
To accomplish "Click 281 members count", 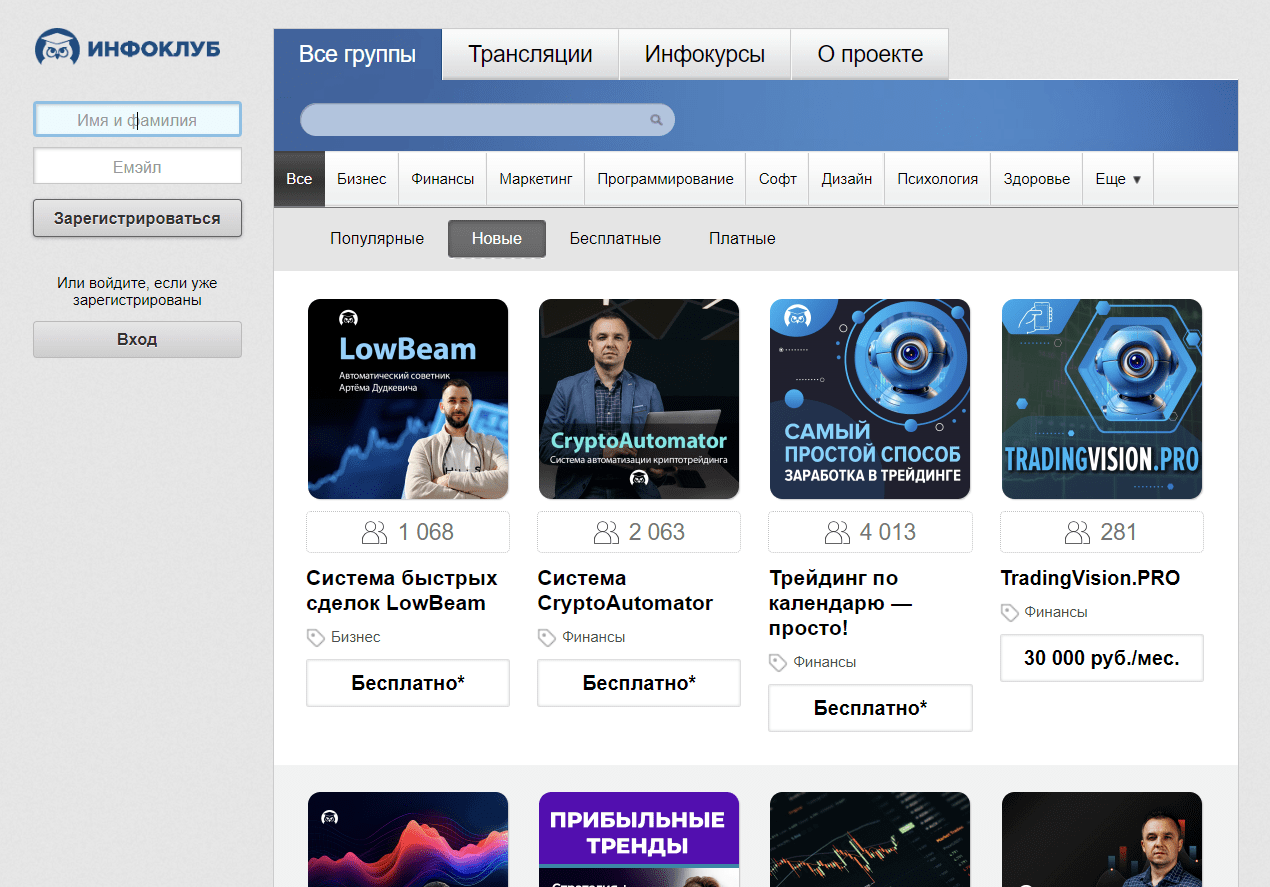I will click(1118, 532).
